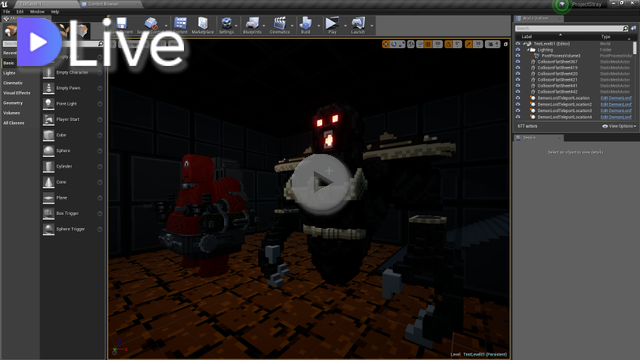Hide CollisionFlatSheet367 with its eye icon

(518, 62)
